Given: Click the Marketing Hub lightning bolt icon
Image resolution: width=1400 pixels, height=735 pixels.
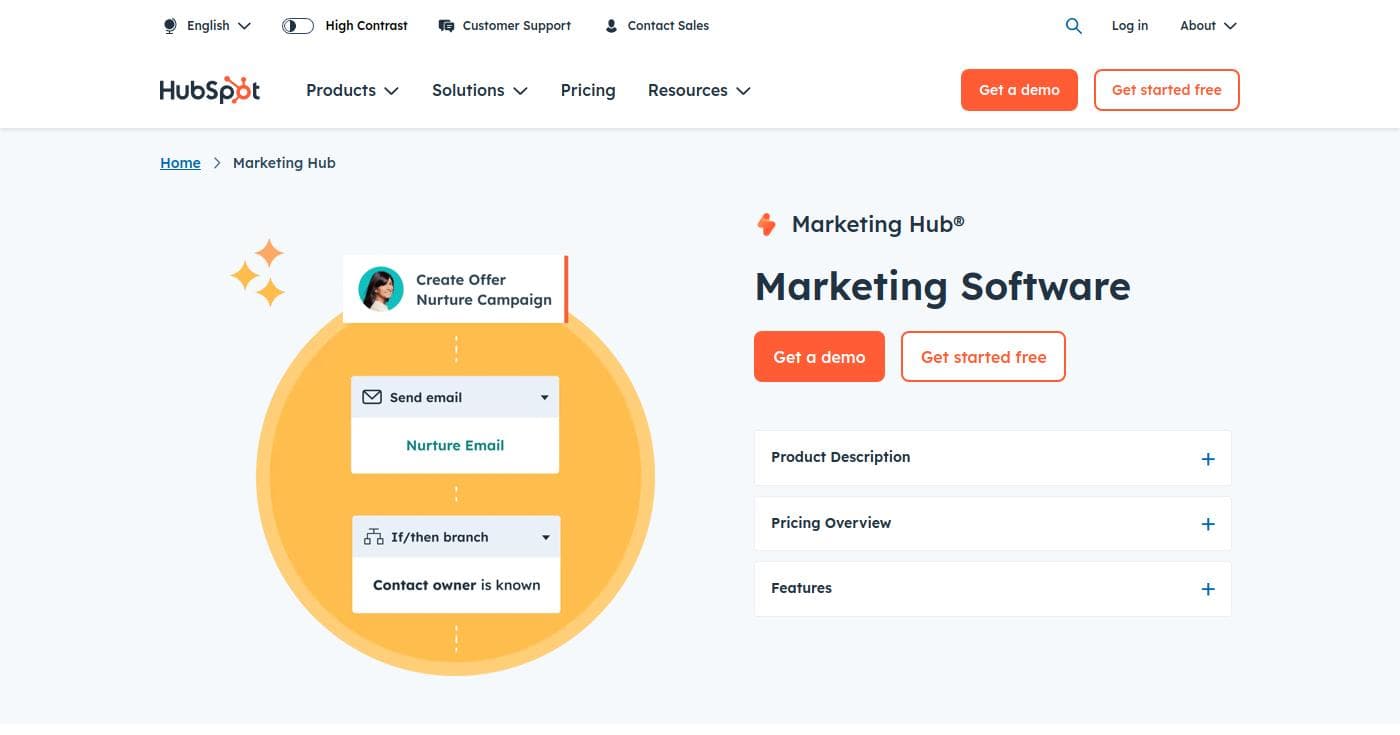Looking at the screenshot, I should coord(766,223).
